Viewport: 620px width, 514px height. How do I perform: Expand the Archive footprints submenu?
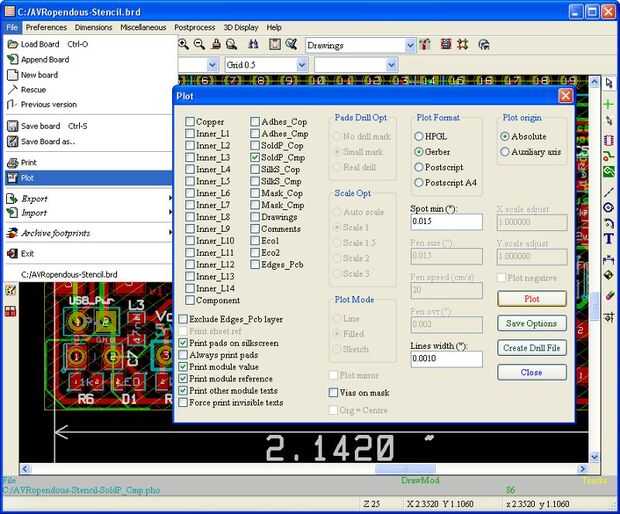[x=89, y=233]
